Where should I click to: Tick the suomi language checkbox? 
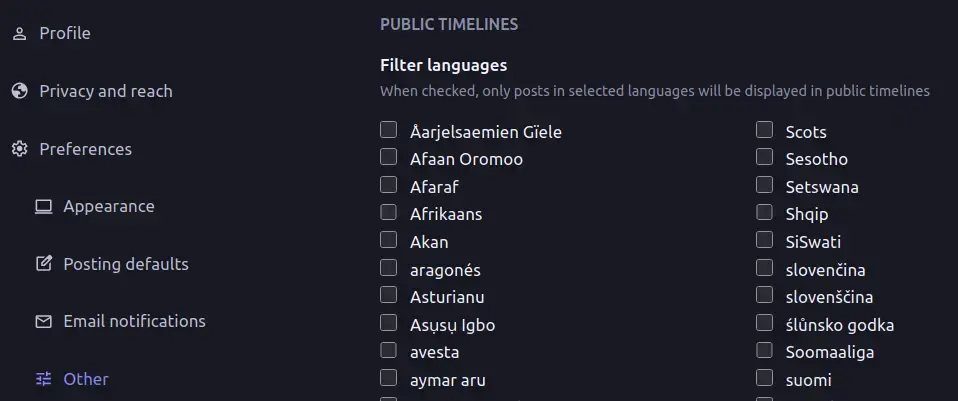tap(764, 378)
